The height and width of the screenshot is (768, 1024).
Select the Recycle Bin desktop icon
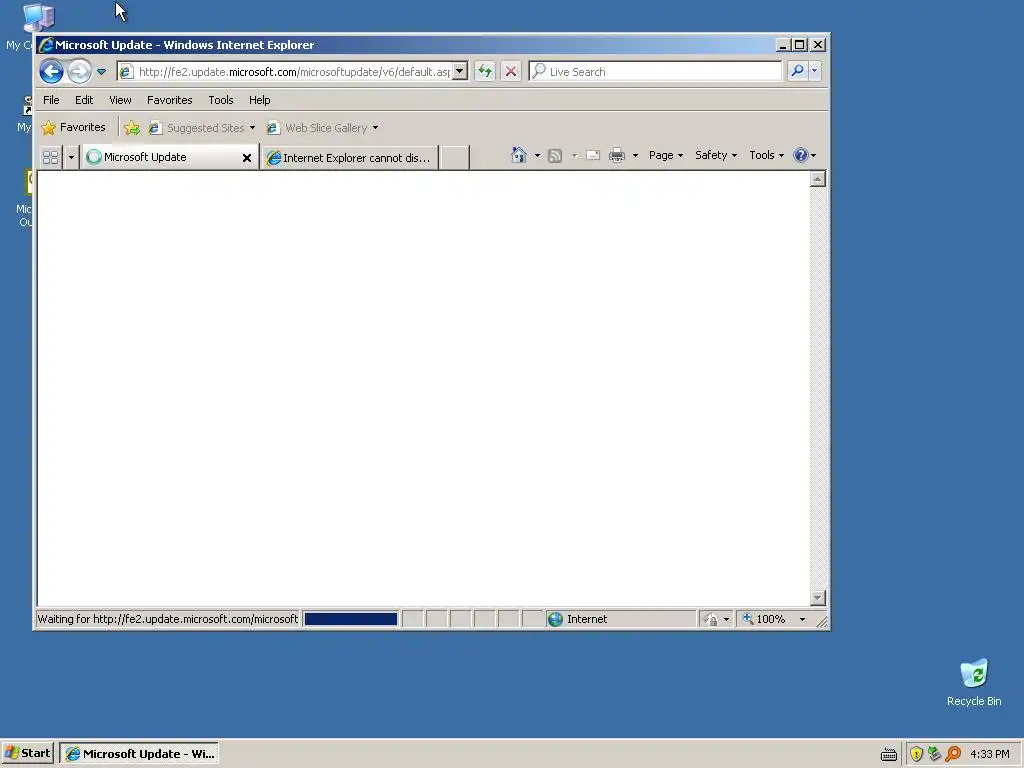pos(974,682)
